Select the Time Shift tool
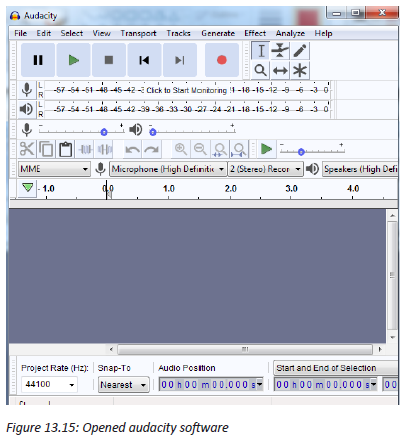This screenshot has height=440, width=408. [x=280, y=70]
